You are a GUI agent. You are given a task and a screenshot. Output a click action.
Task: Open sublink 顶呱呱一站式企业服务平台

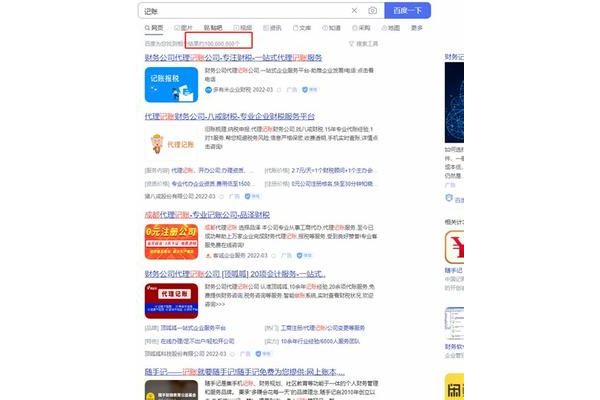coord(193,328)
